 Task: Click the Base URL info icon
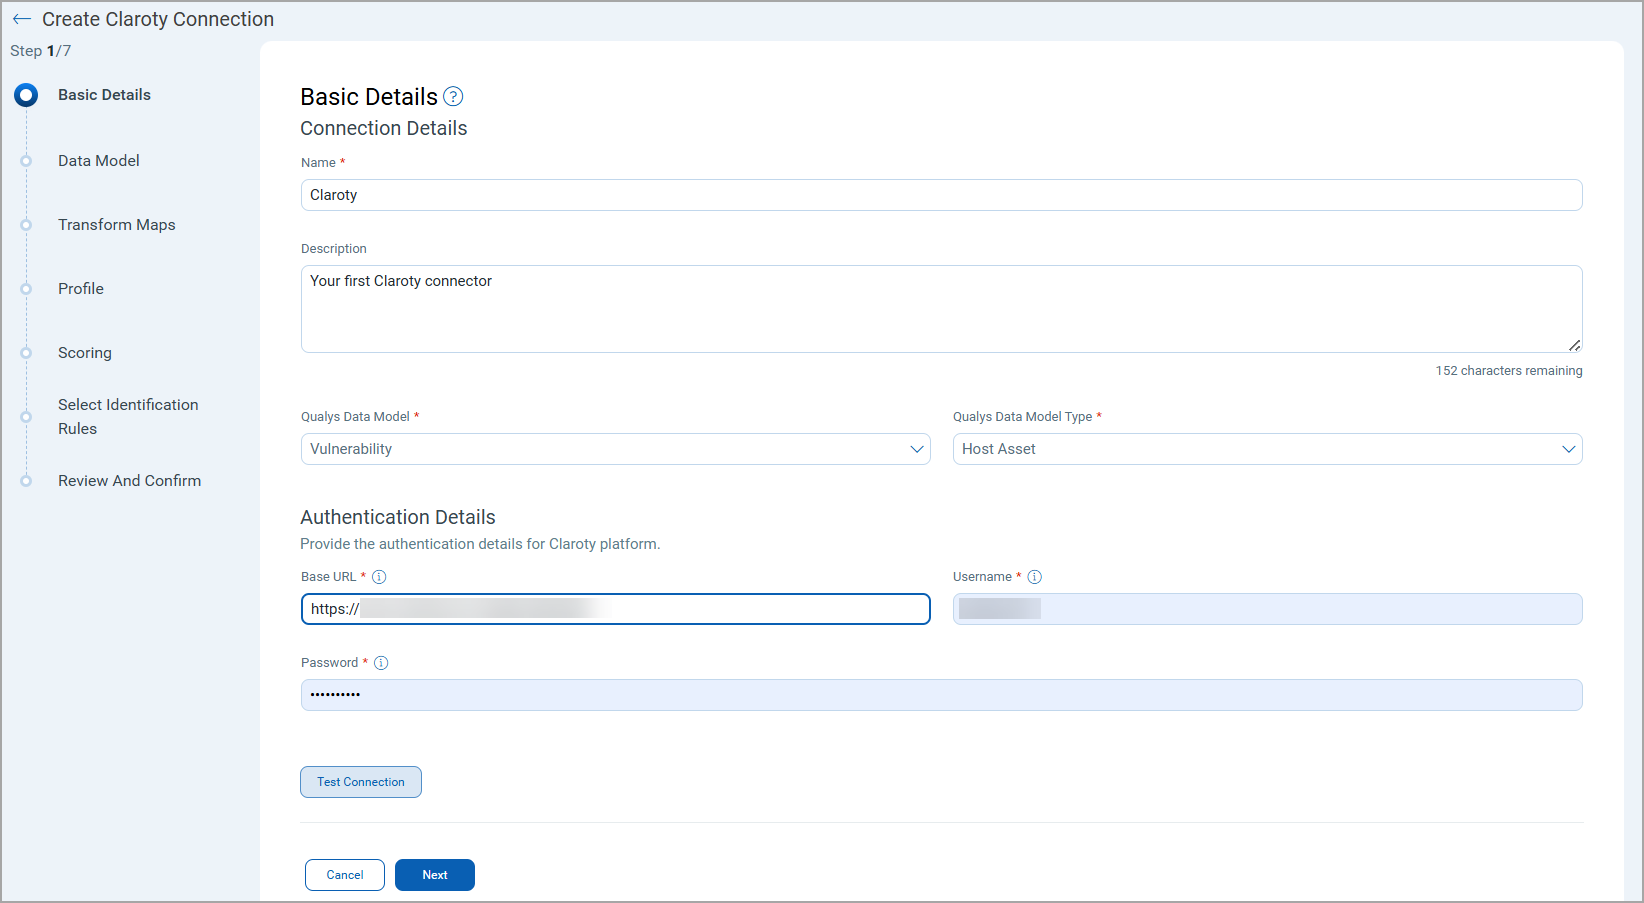pos(379,577)
